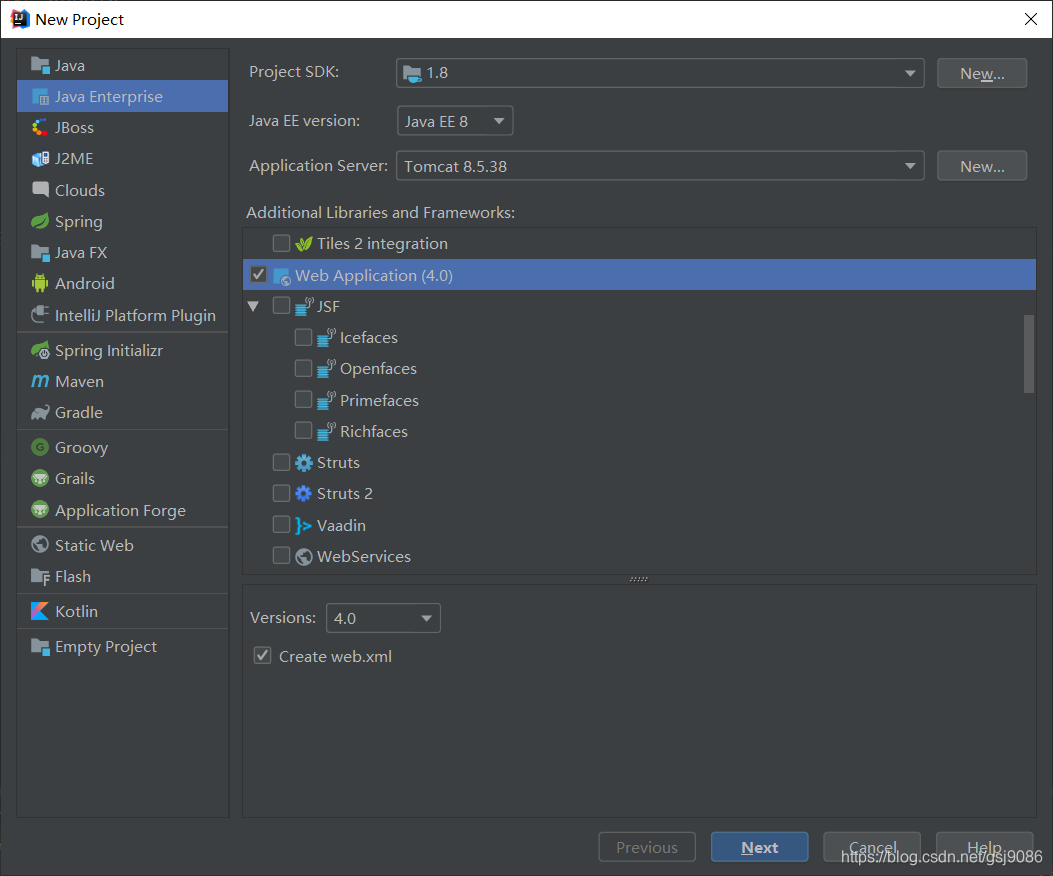Click the Openfaces label text
The image size is (1053, 876).
[x=378, y=369]
